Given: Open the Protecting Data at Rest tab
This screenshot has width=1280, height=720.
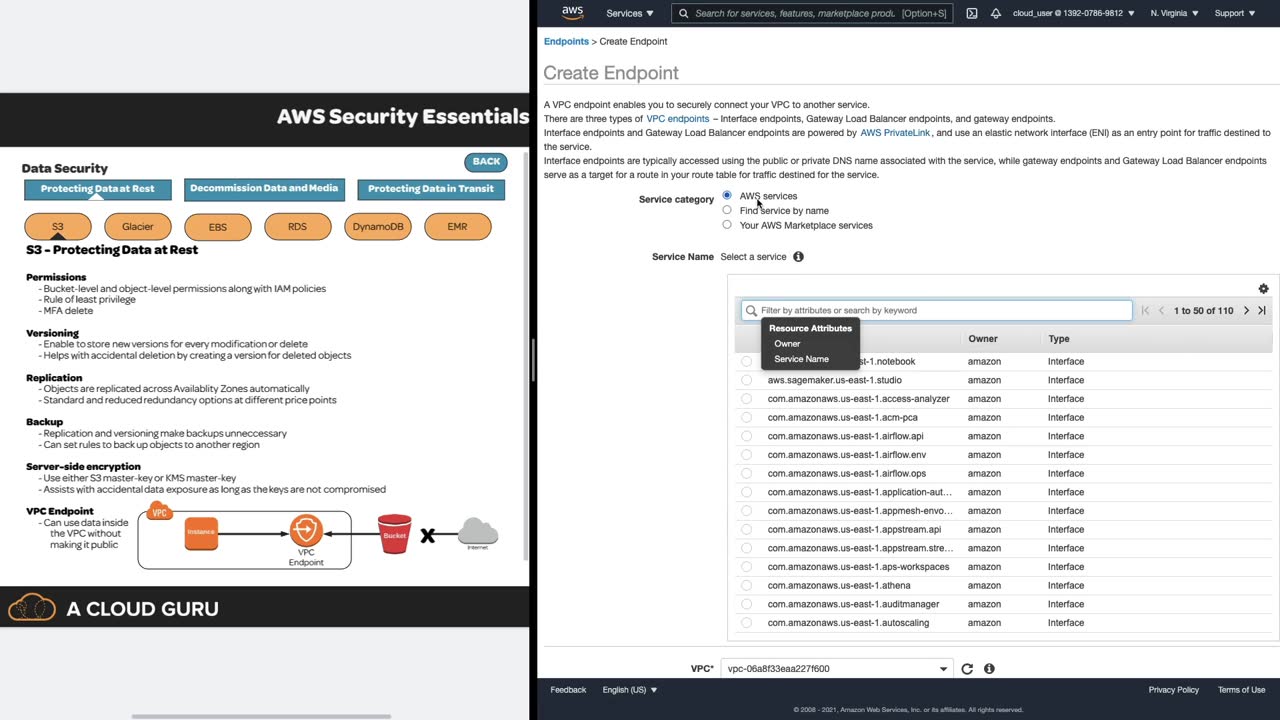Looking at the screenshot, I should (x=98, y=189).
